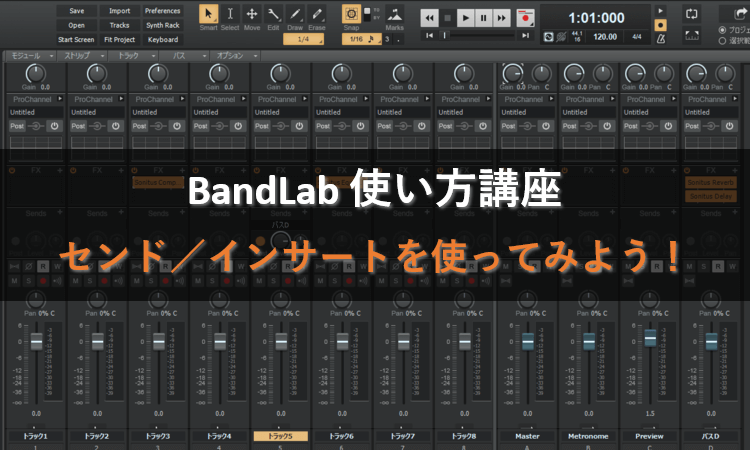Select the プロジェ... radio option
The image size is (750, 450).
click(722, 30)
